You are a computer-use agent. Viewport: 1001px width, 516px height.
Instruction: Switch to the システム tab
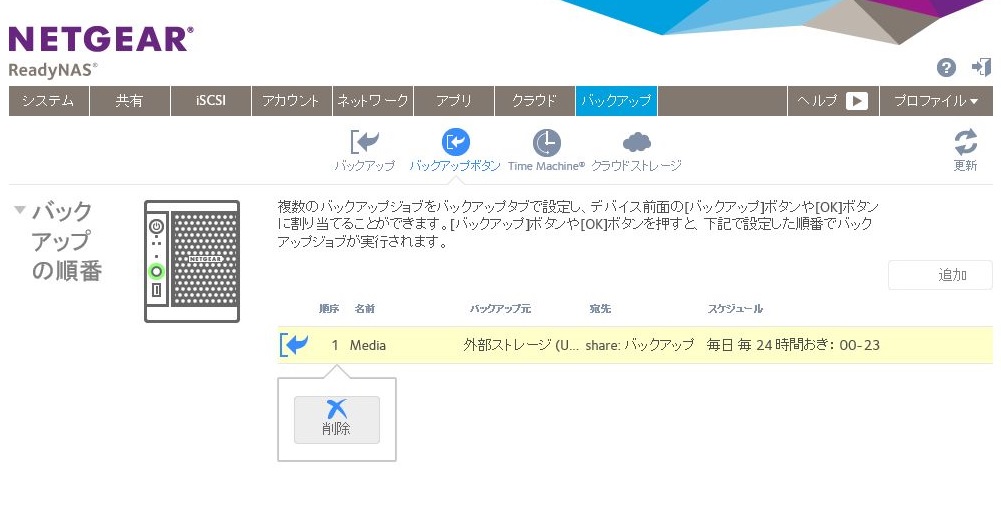point(48,101)
